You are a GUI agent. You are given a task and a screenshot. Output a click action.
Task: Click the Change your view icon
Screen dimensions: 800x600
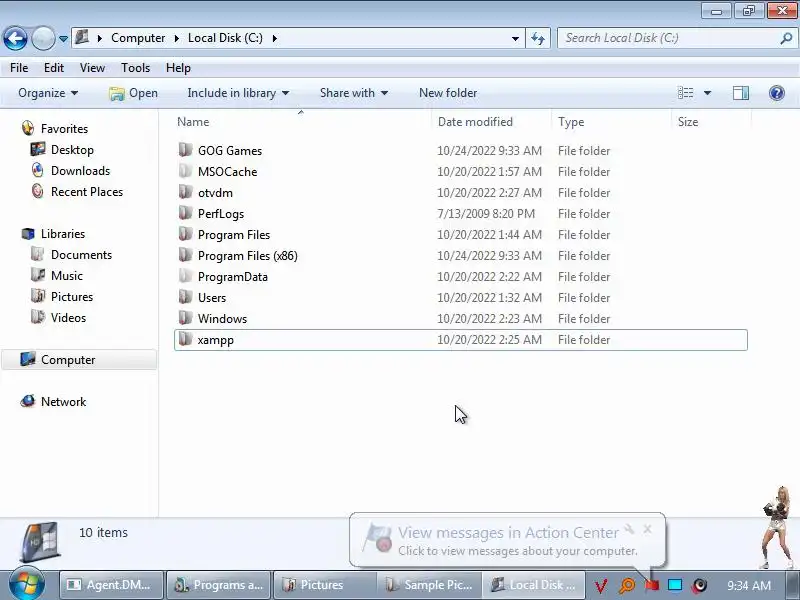[x=685, y=93]
